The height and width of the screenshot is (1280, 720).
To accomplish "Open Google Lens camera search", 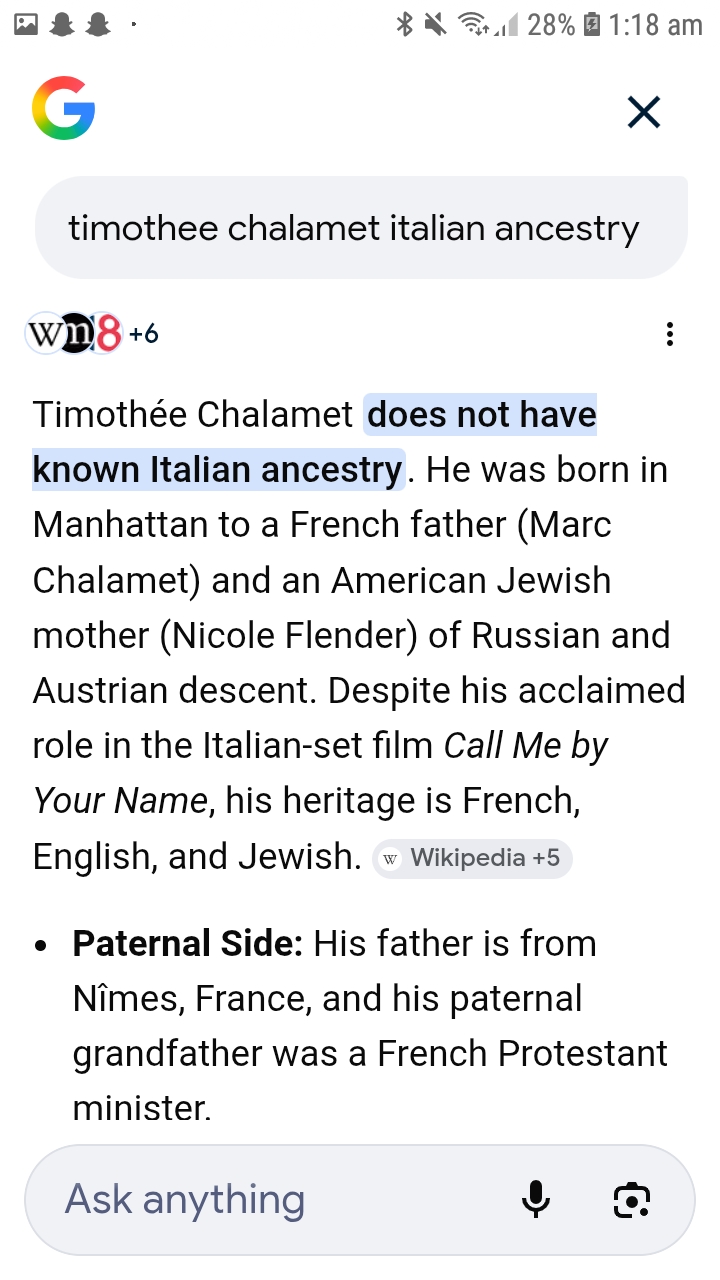I will coord(632,1199).
